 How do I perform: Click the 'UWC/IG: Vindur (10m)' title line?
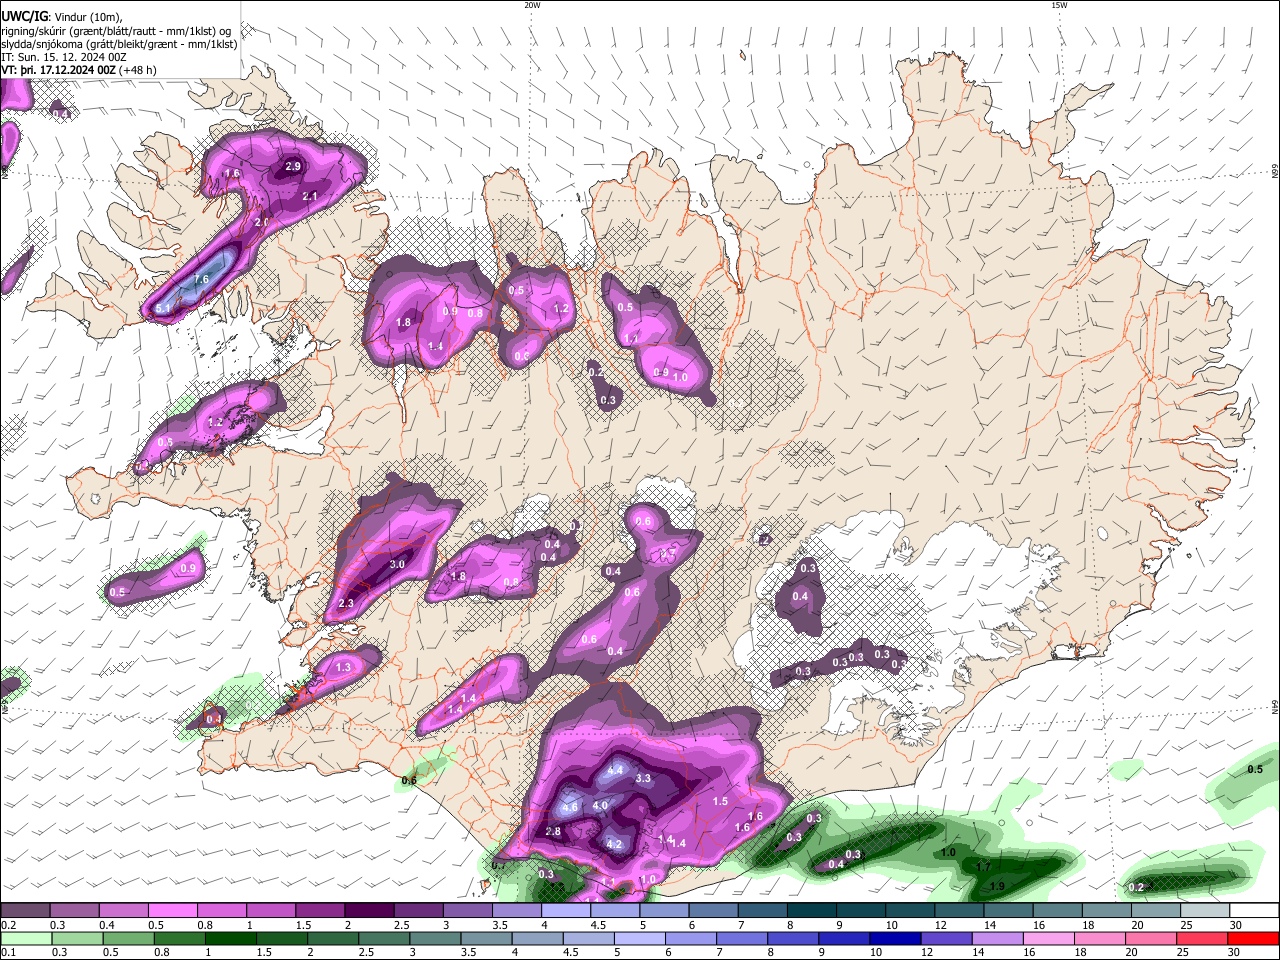click(x=61, y=17)
